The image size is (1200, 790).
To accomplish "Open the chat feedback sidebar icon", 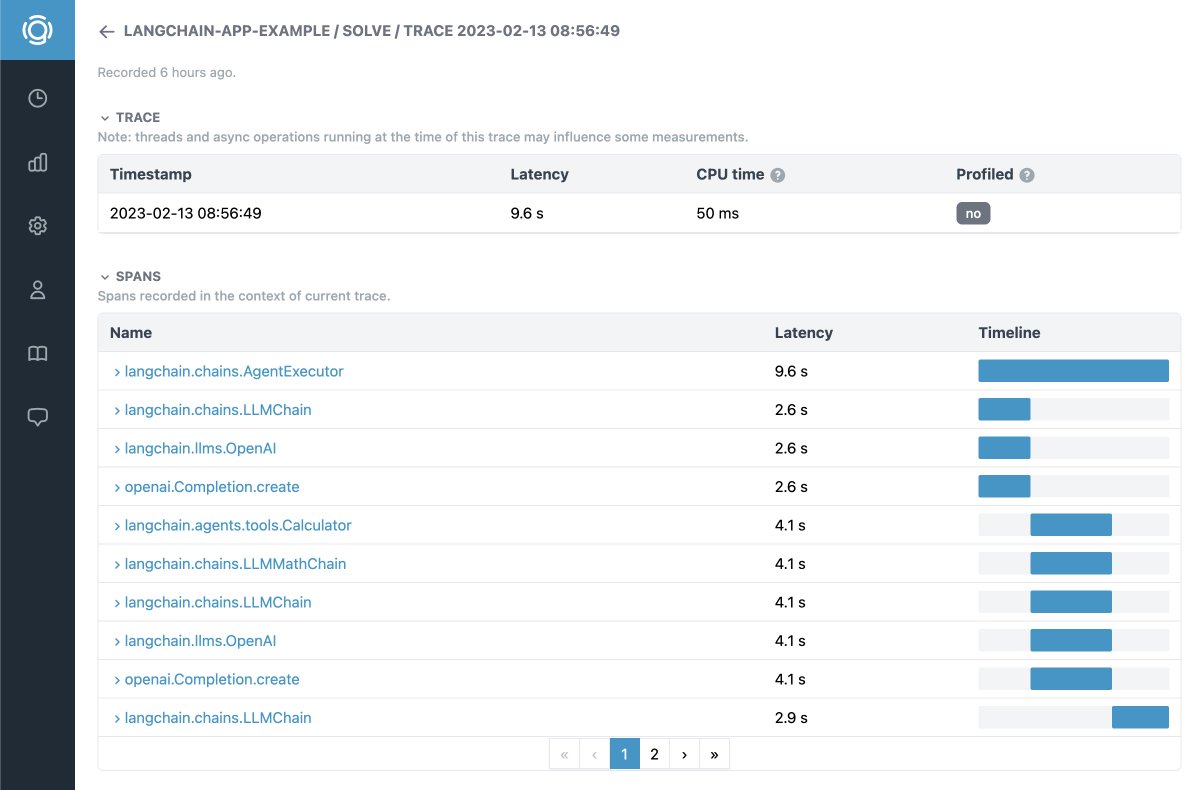I will pyautogui.click(x=37, y=418).
